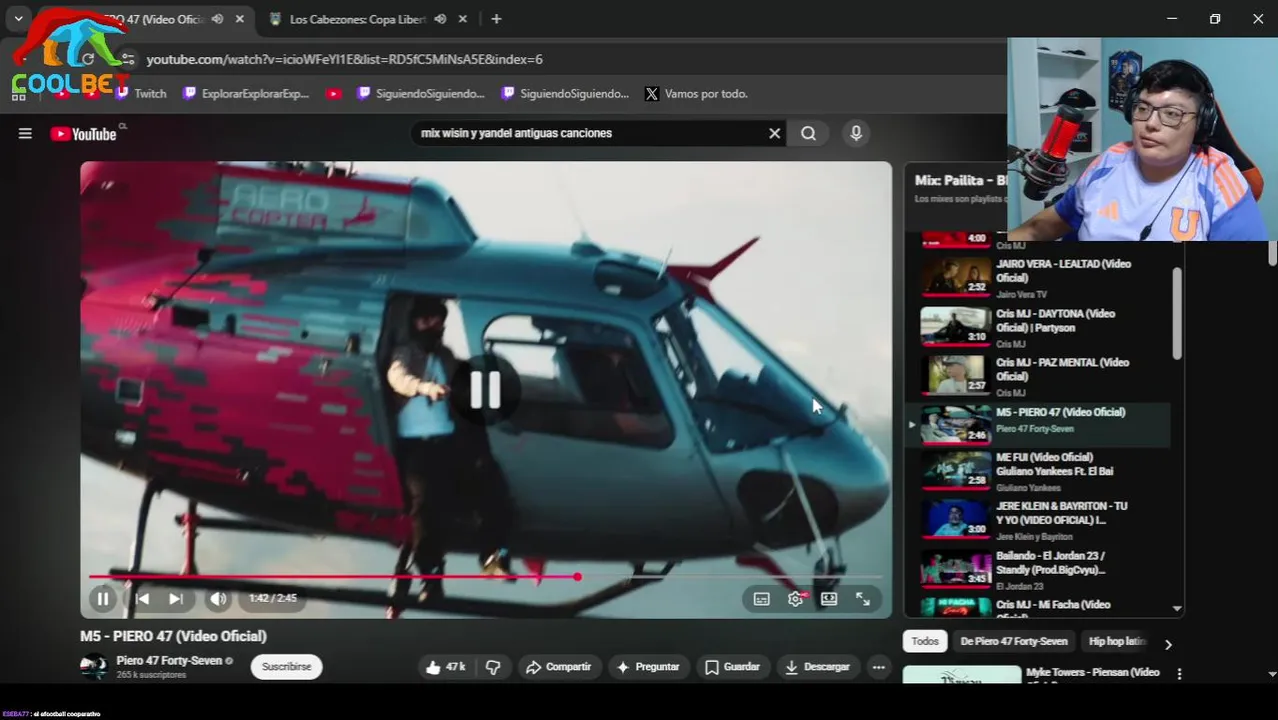The image size is (1278, 720).
Task: Dislike the video
Action: [493, 667]
